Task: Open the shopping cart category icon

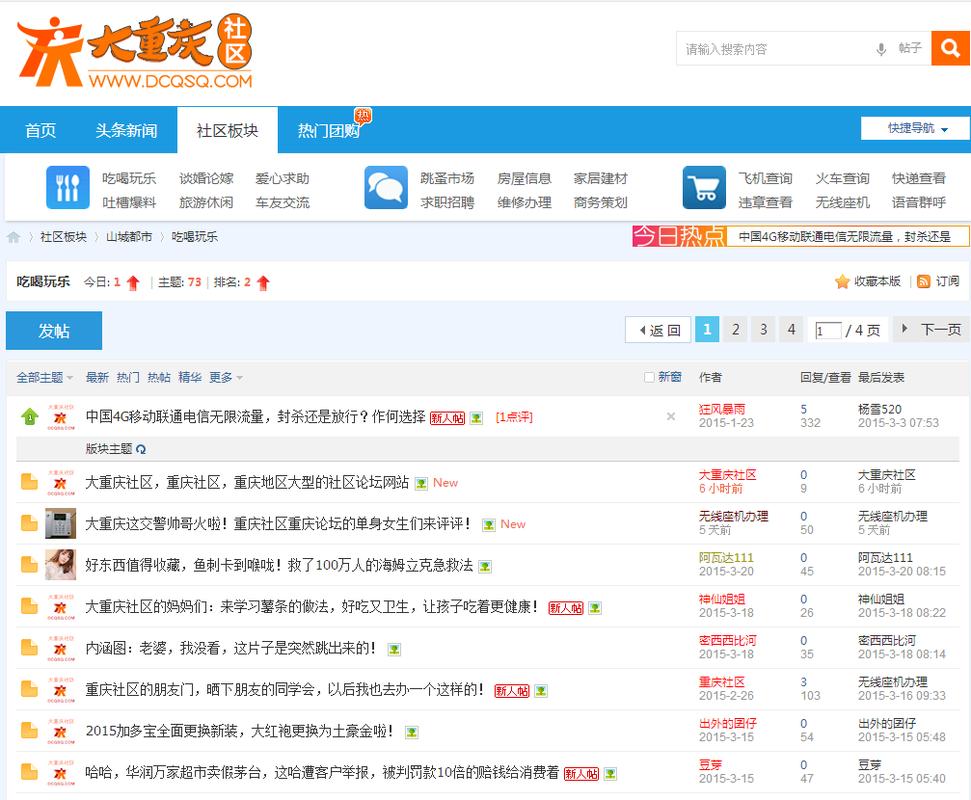Action: tap(704, 188)
